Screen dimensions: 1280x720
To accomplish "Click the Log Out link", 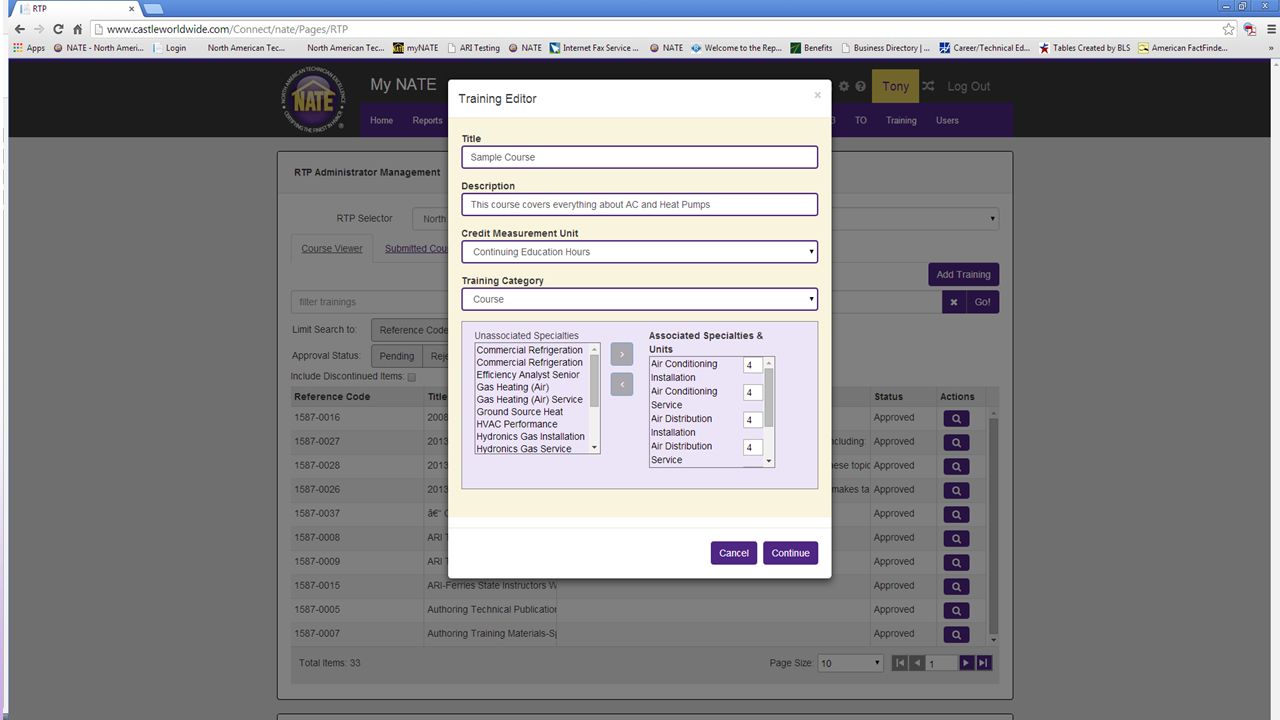I will (969, 87).
